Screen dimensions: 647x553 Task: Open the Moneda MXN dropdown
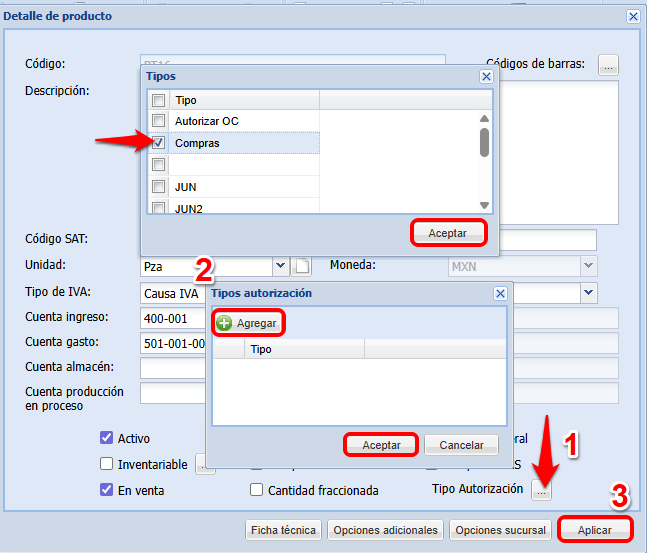[589, 266]
